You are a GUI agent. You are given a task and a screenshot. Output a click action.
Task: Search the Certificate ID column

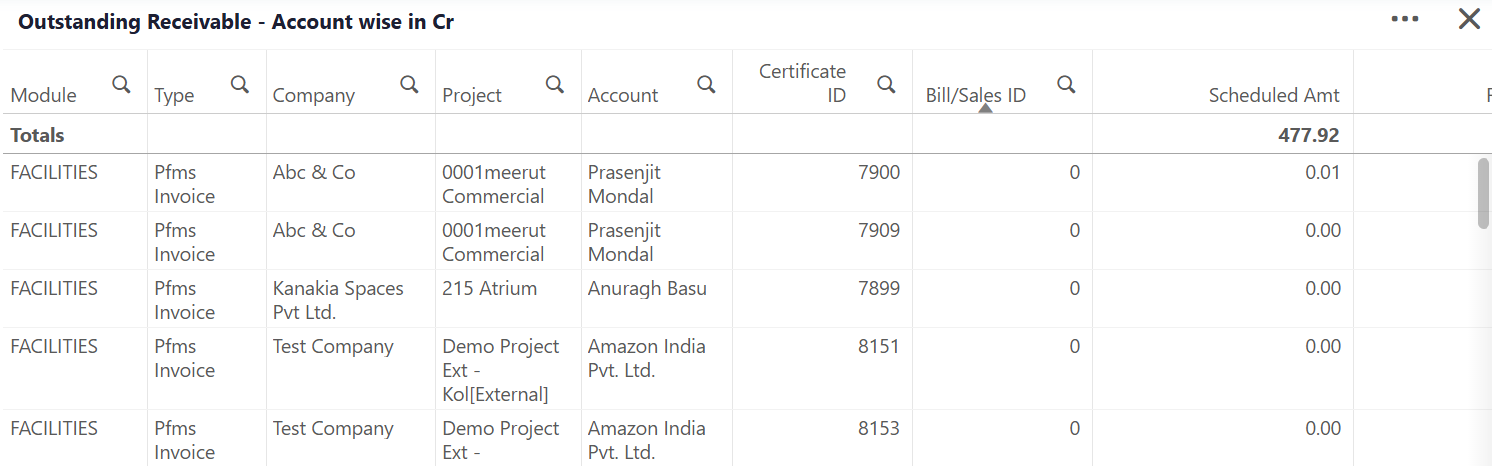[x=886, y=84]
